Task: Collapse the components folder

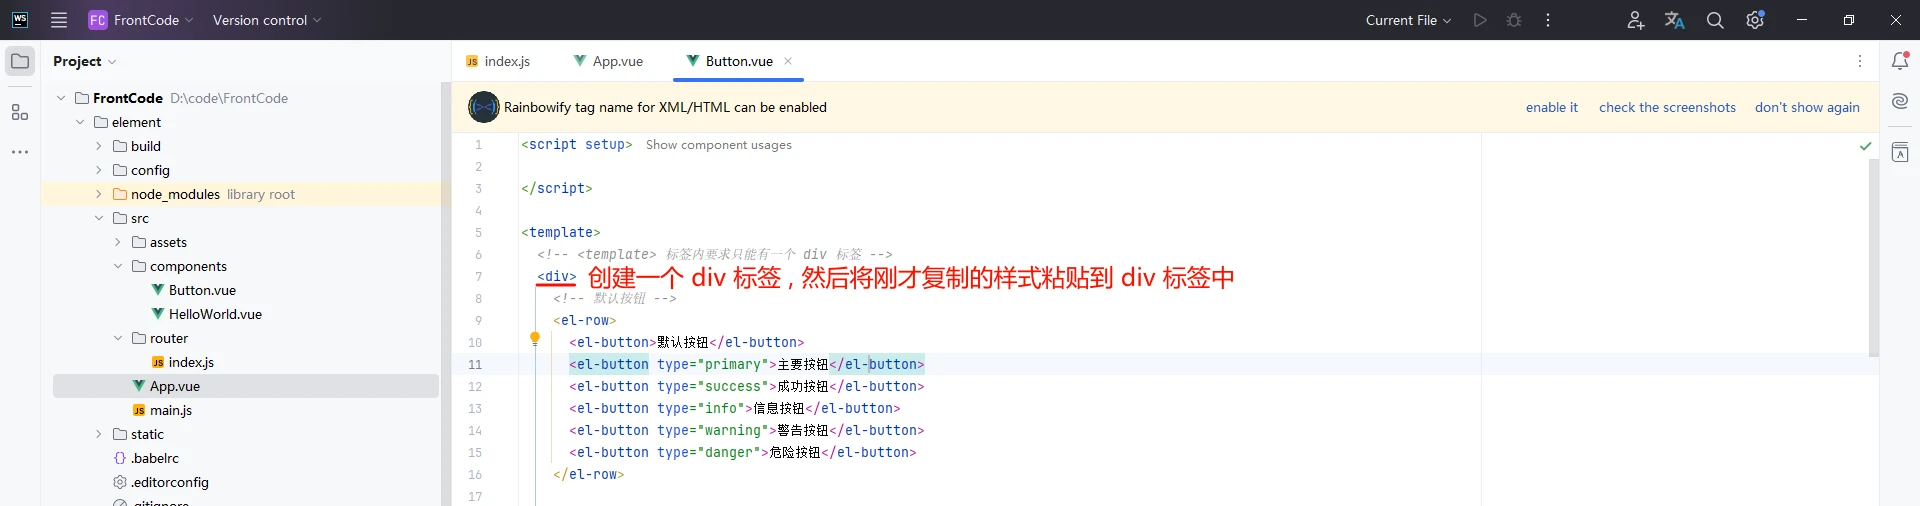Action: click(118, 266)
